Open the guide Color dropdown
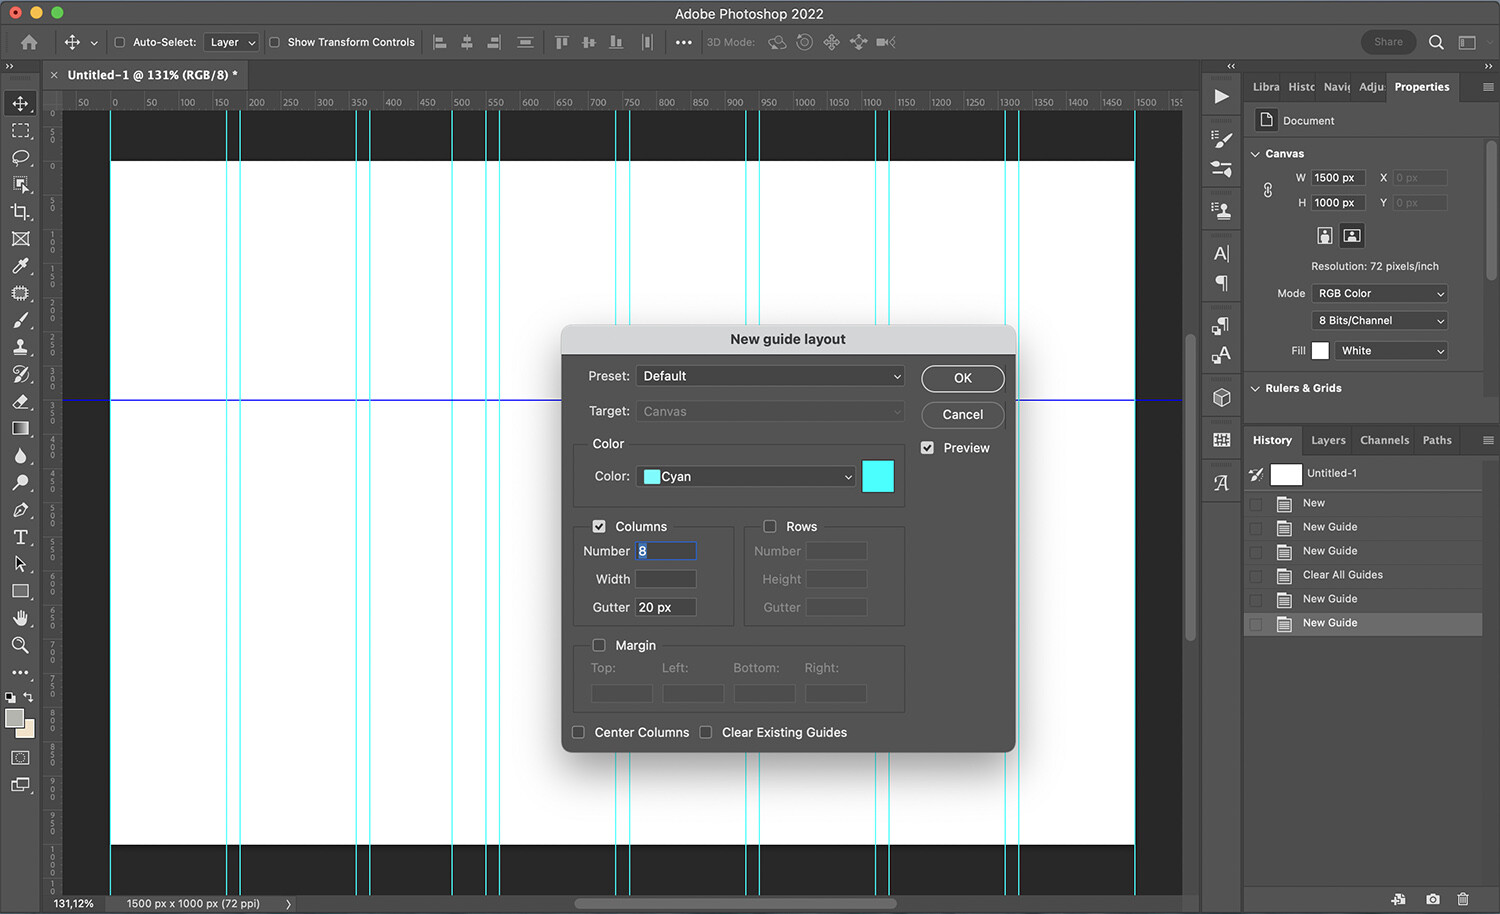Viewport: 1500px width, 914px height. point(745,476)
